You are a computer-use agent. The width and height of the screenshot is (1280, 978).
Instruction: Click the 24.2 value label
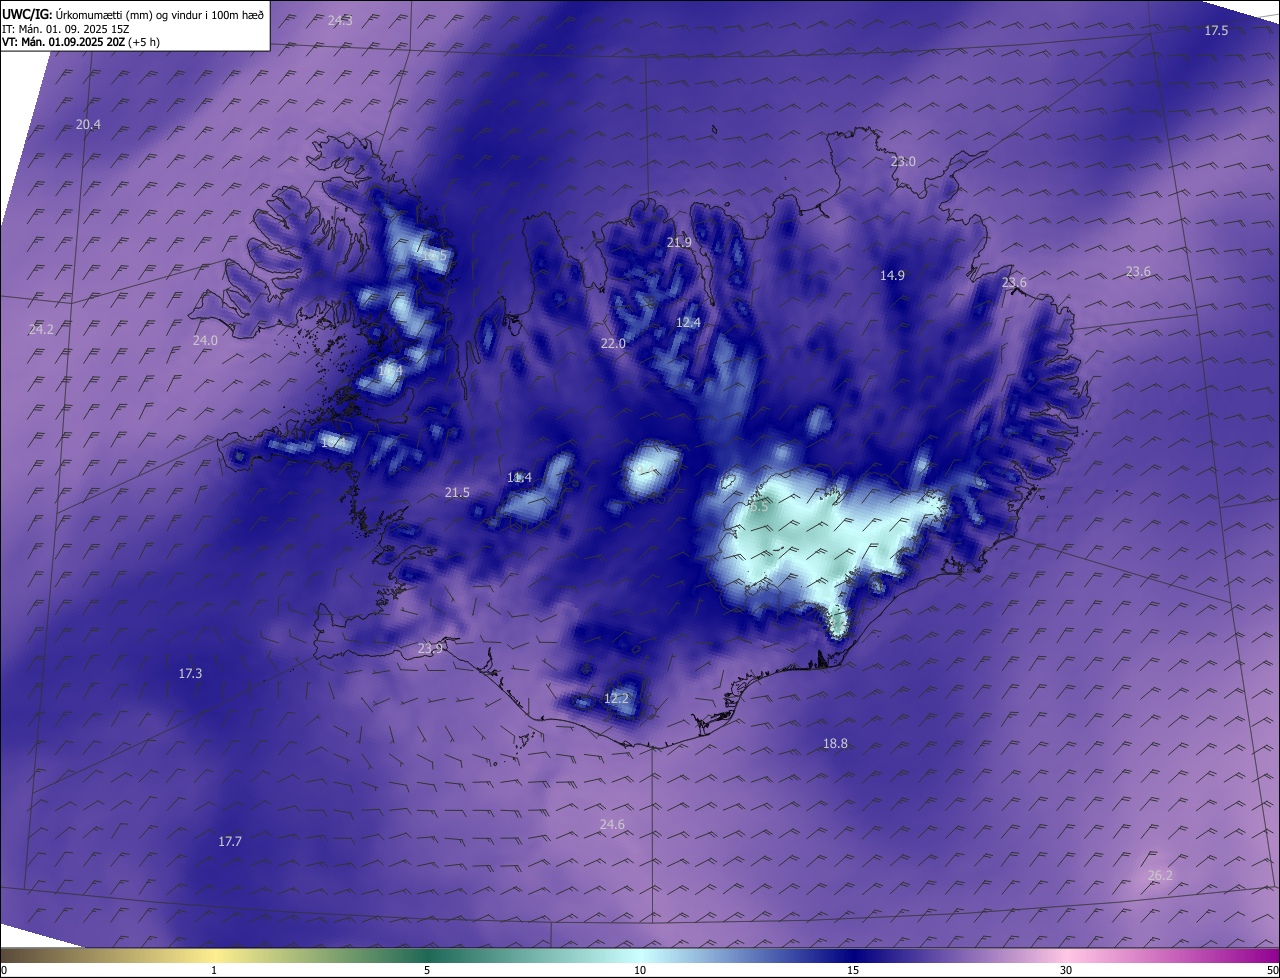tap(41, 329)
